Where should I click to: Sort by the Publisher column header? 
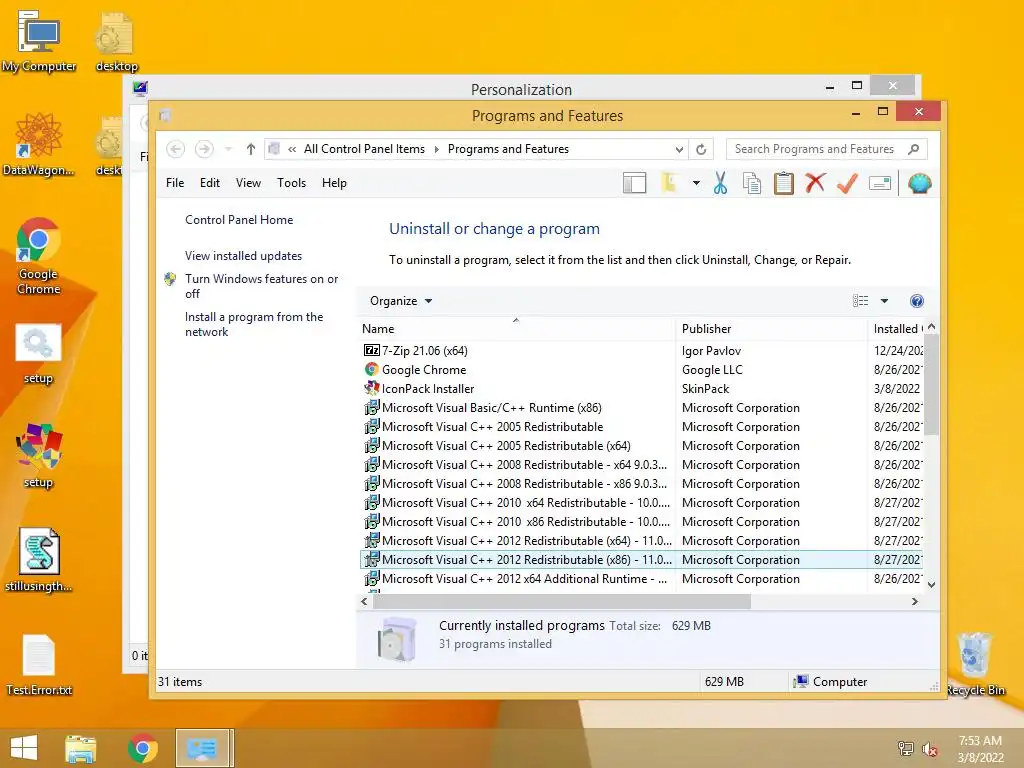pos(771,329)
